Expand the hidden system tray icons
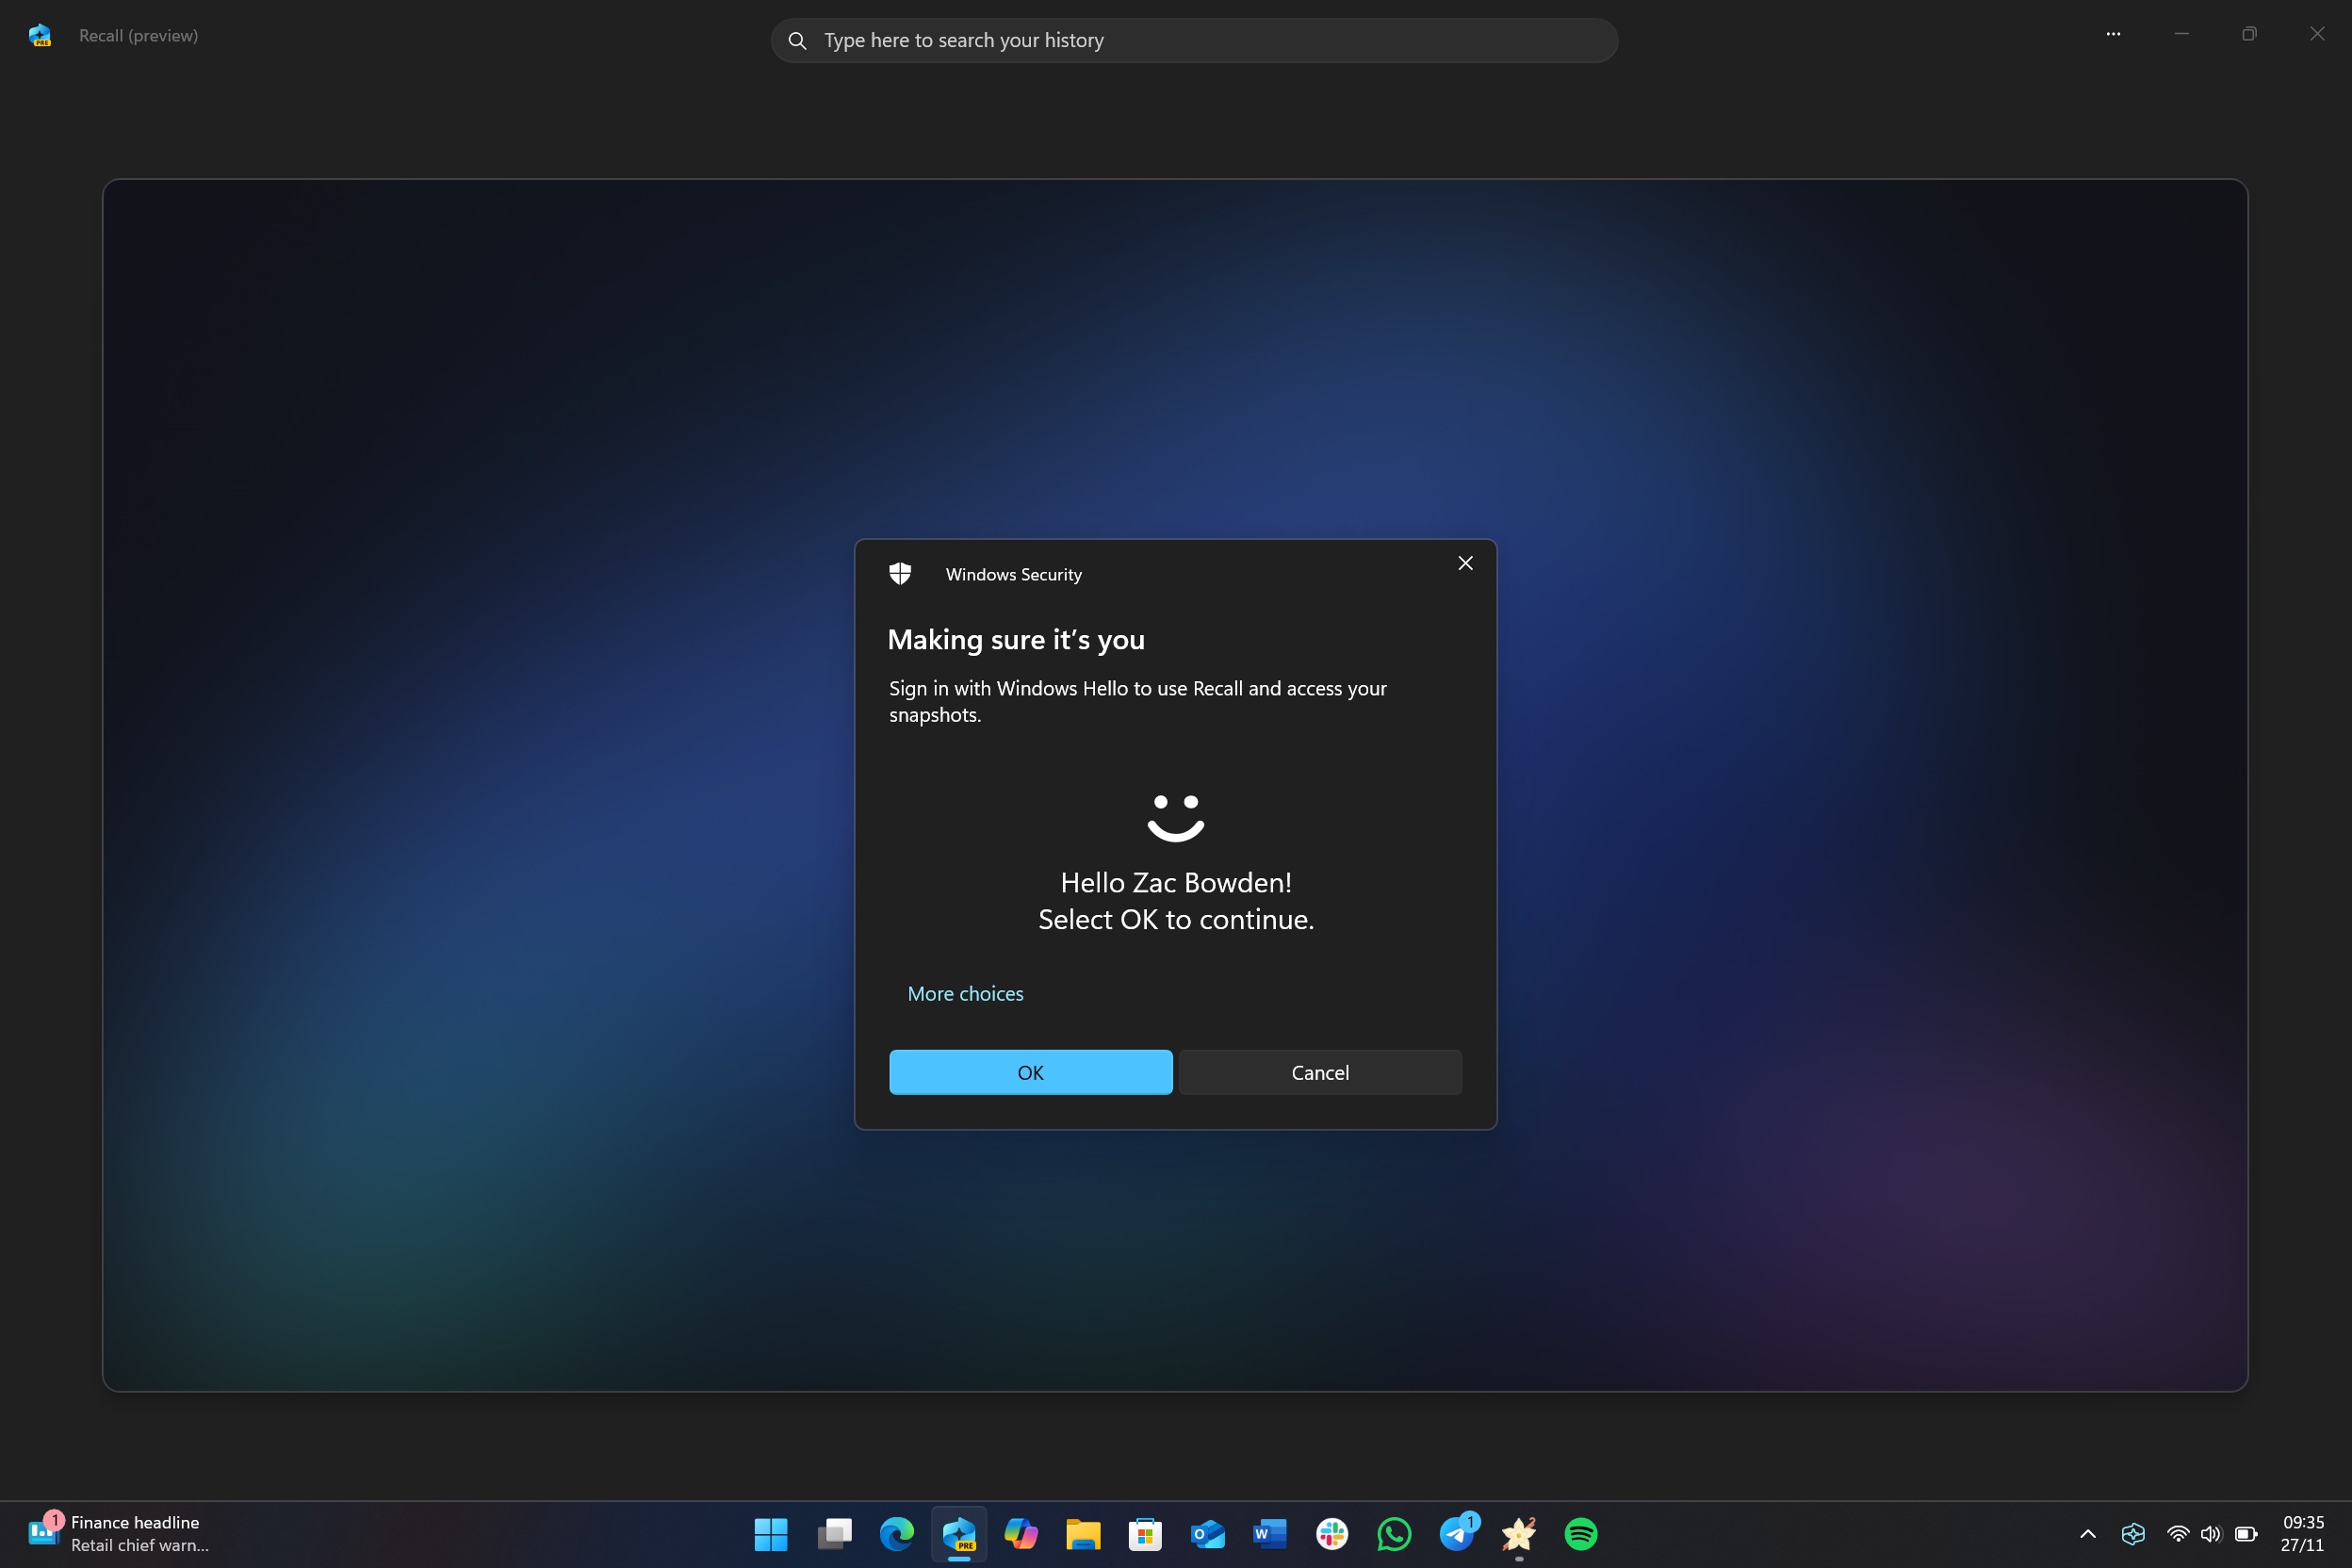The width and height of the screenshot is (2352, 1568). point(2087,1533)
